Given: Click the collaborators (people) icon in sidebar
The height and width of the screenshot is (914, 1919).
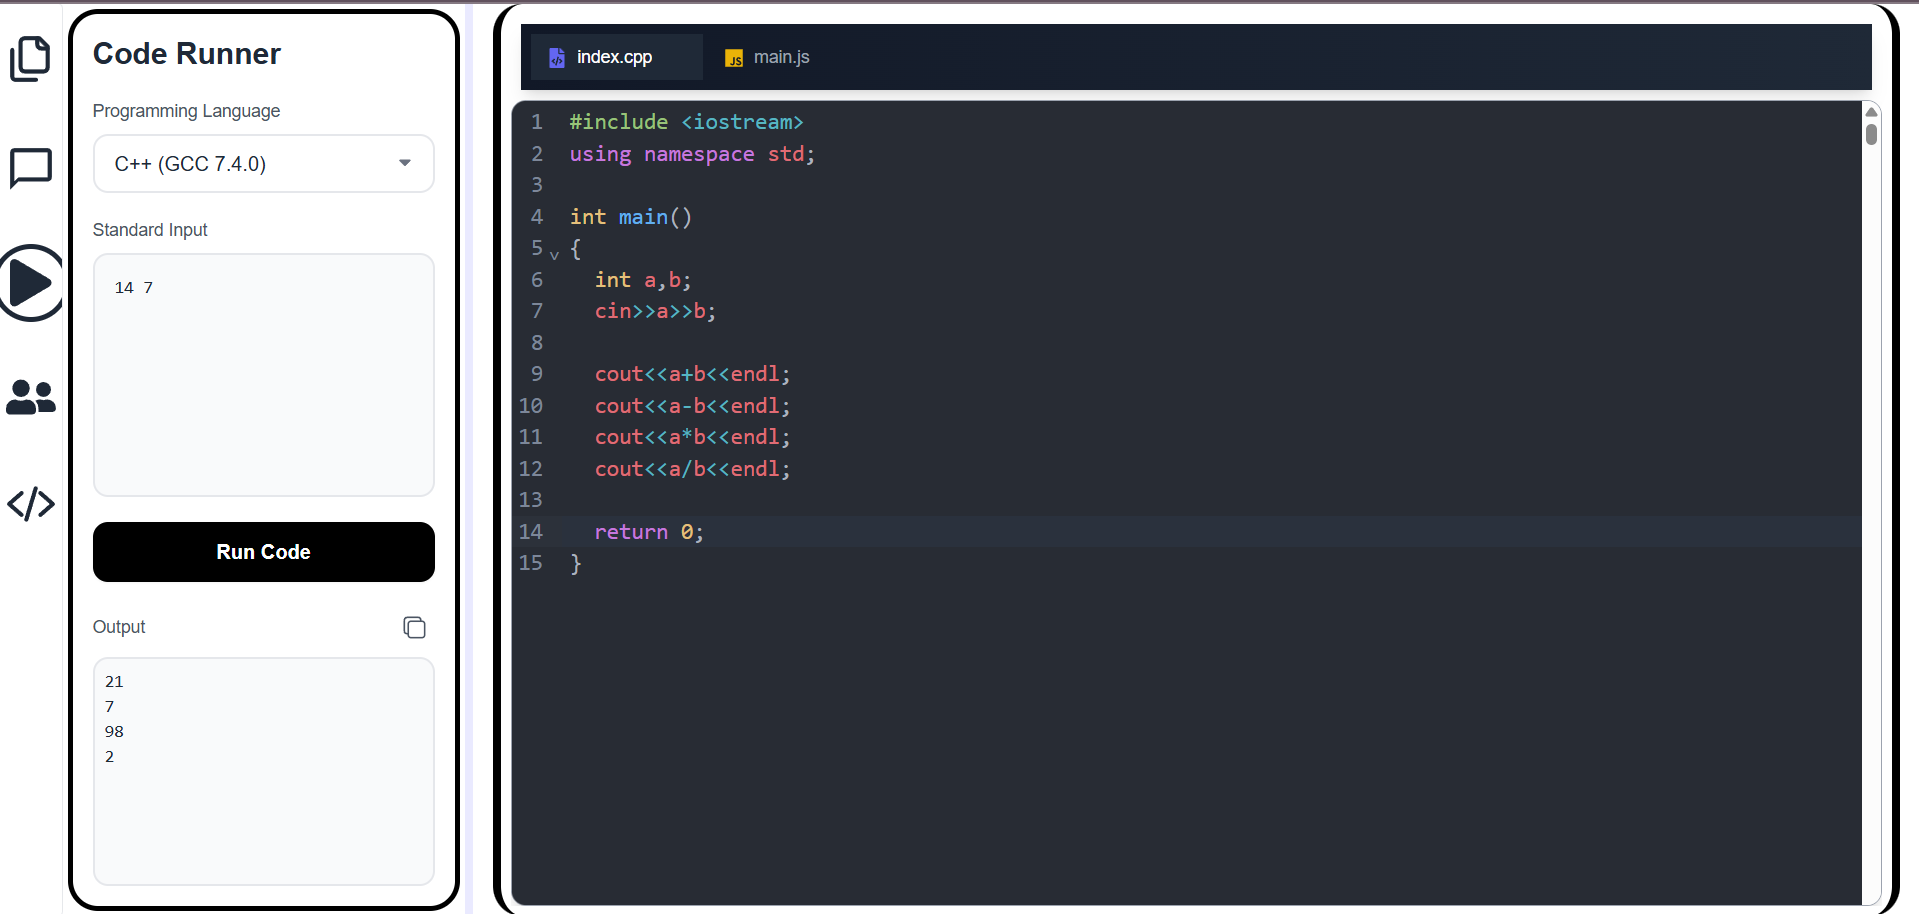Looking at the screenshot, I should [x=31, y=398].
